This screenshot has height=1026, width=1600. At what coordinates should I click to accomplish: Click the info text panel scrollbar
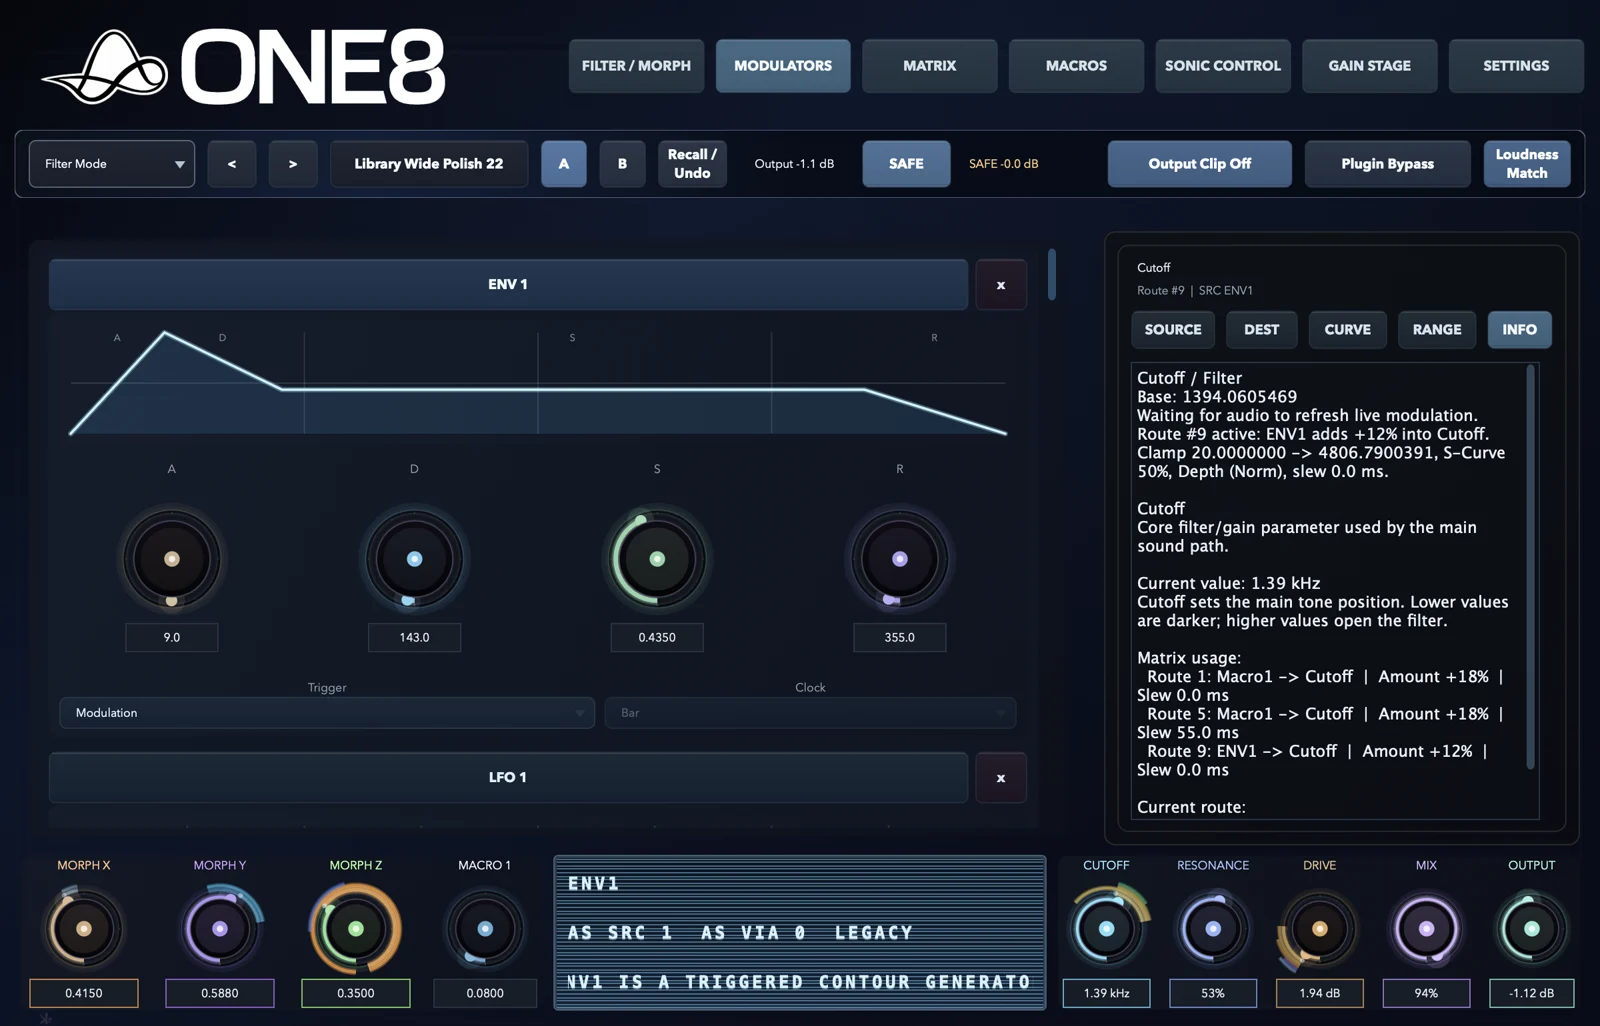pos(1530,567)
